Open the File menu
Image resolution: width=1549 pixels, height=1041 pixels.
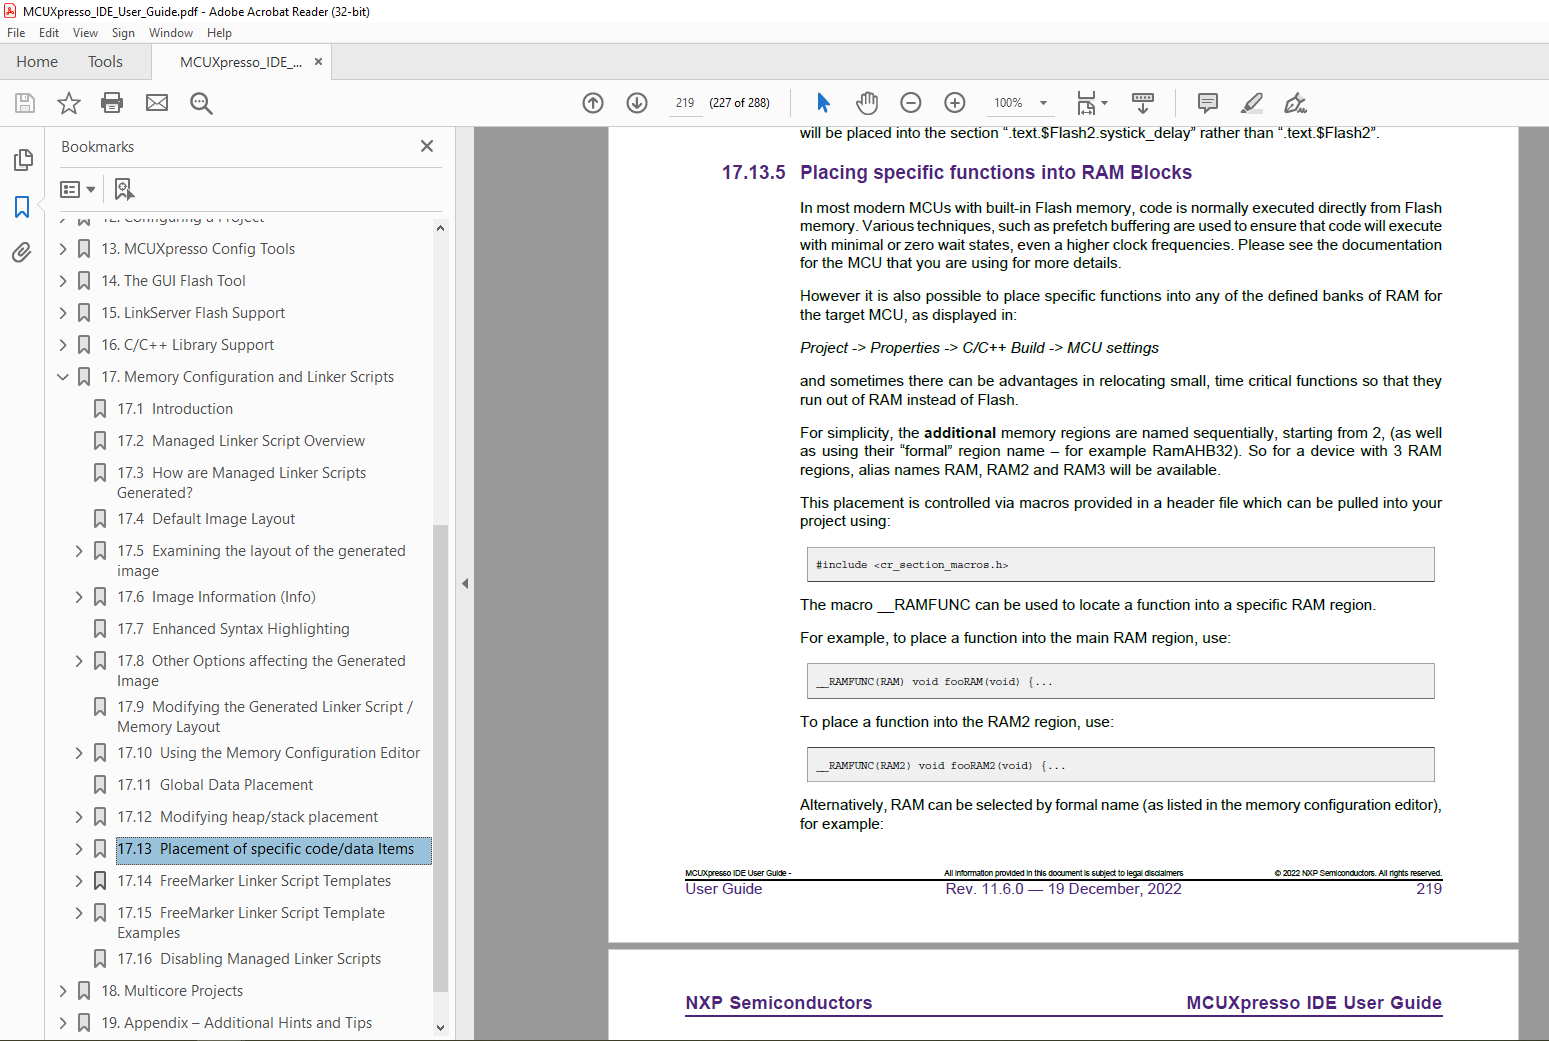point(16,33)
